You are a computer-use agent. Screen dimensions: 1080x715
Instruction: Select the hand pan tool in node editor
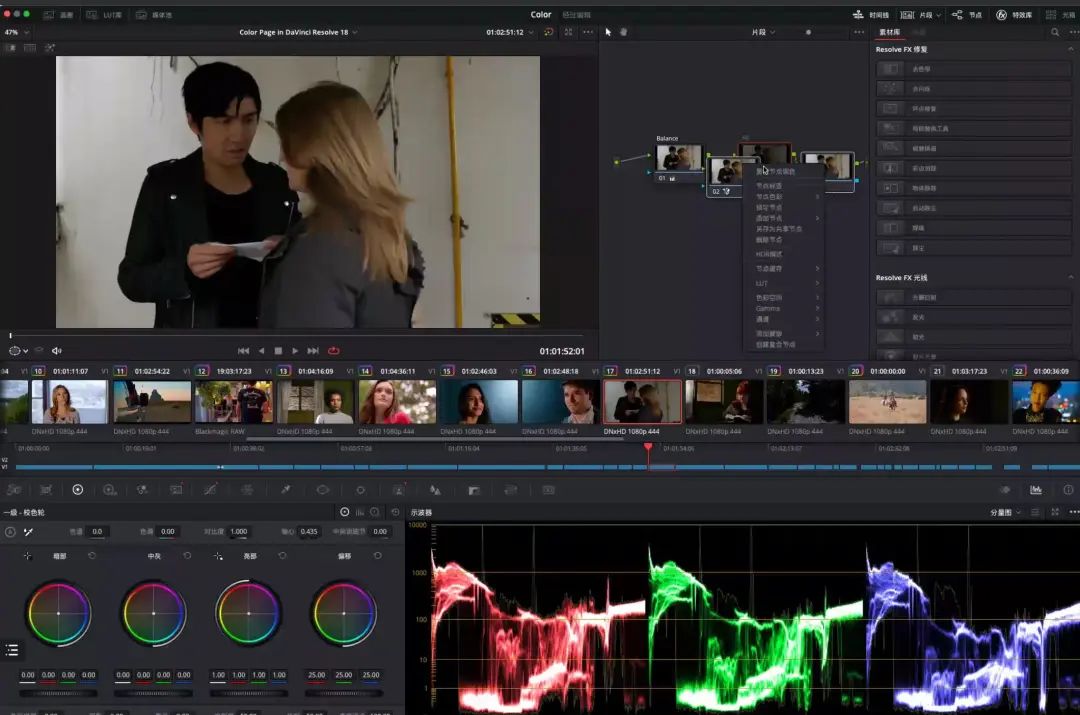coord(623,32)
